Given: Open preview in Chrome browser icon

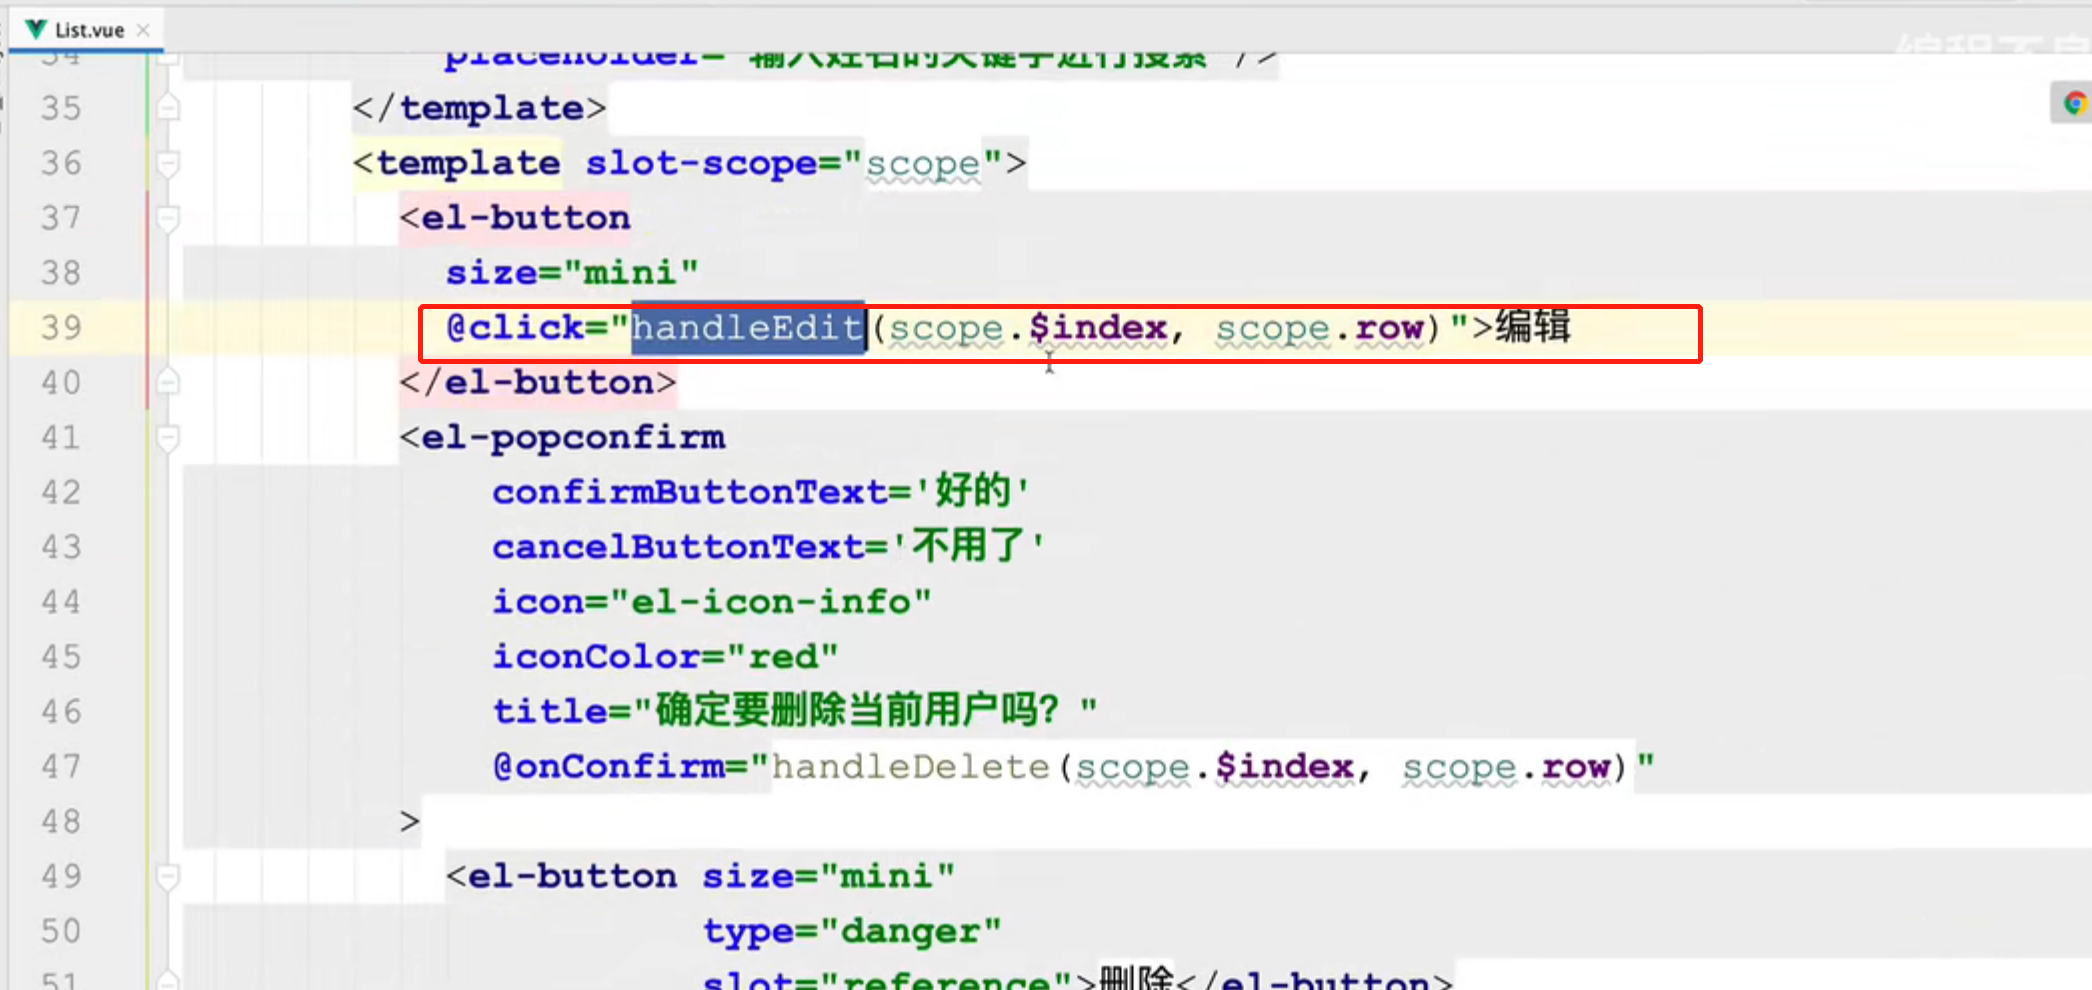Looking at the screenshot, I should click(2075, 103).
